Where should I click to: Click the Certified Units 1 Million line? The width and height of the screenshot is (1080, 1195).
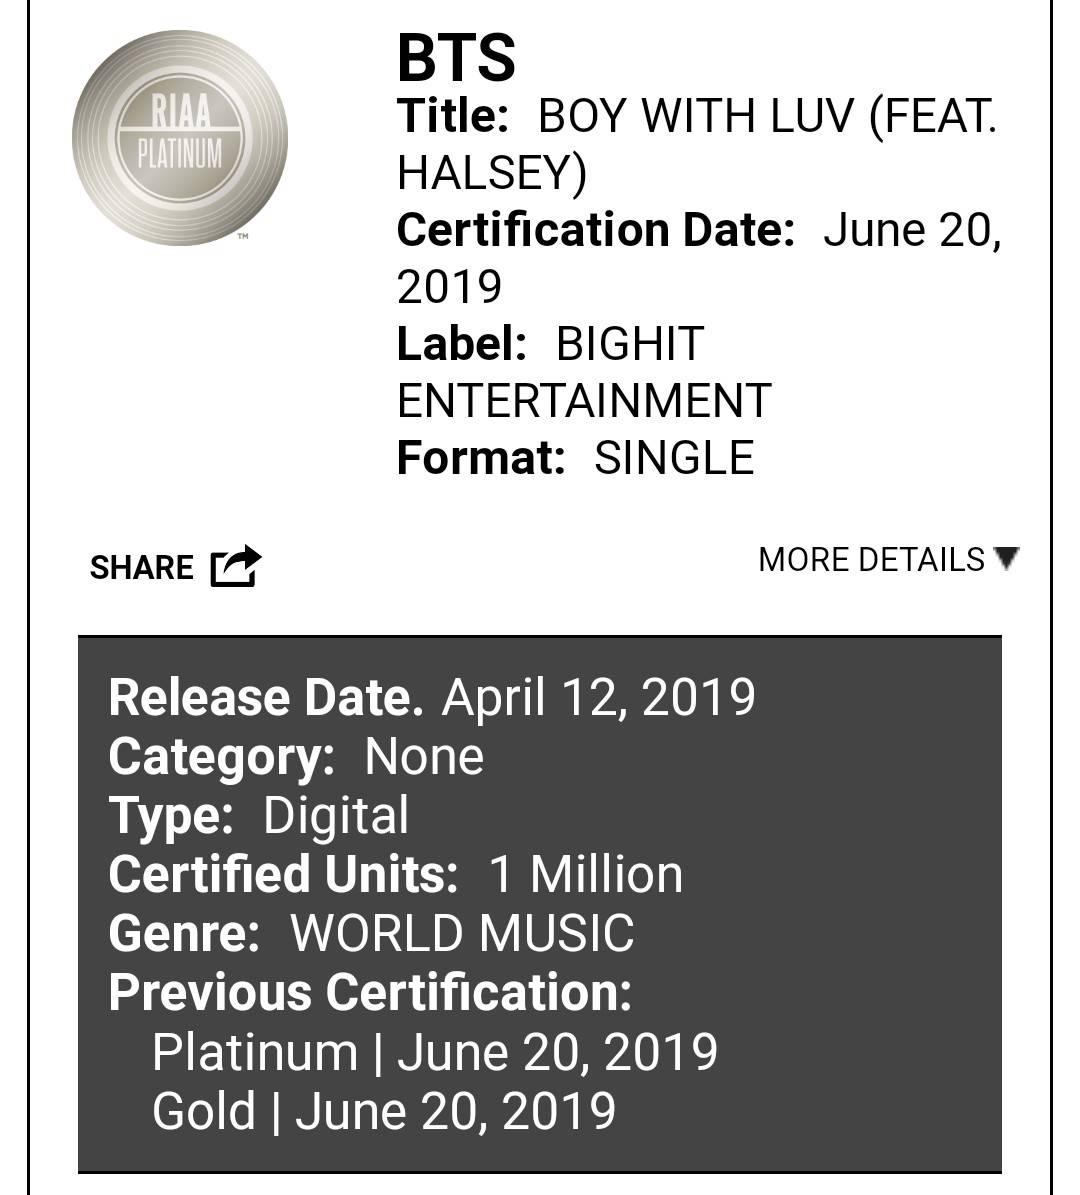point(396,874)
